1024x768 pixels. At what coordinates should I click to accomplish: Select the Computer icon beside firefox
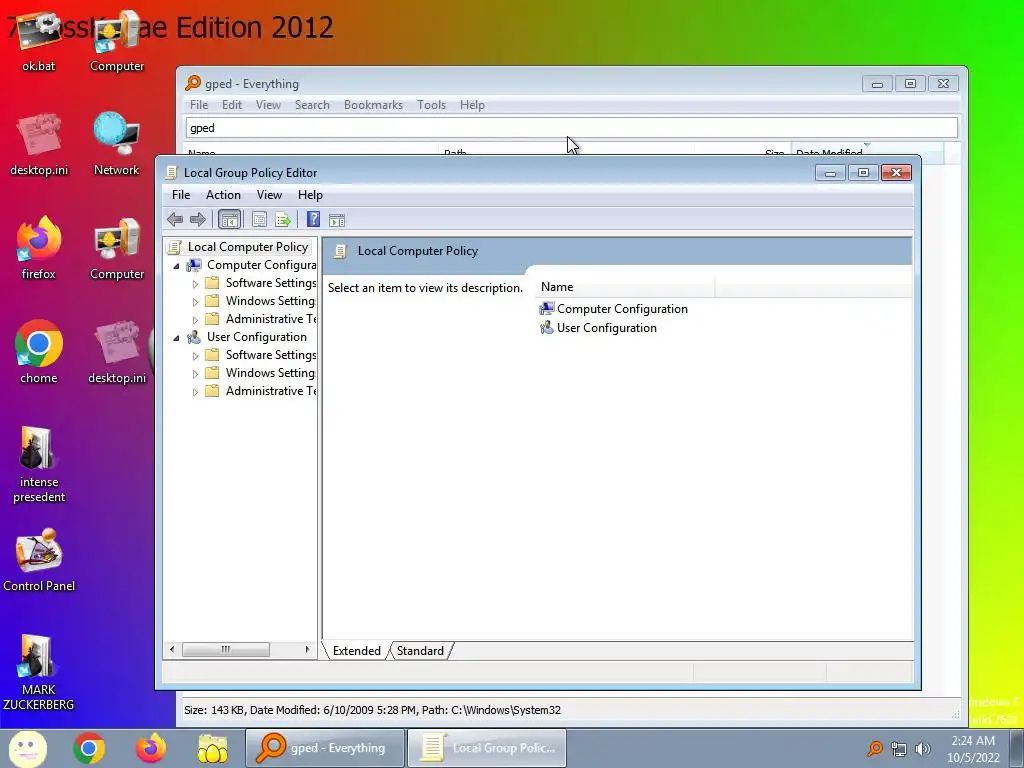pos(117,248)
